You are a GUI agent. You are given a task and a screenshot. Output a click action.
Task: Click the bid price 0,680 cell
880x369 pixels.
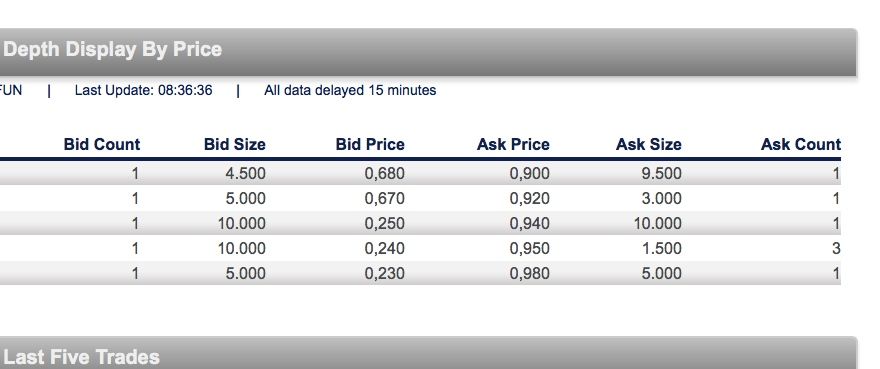click(384, 174)
